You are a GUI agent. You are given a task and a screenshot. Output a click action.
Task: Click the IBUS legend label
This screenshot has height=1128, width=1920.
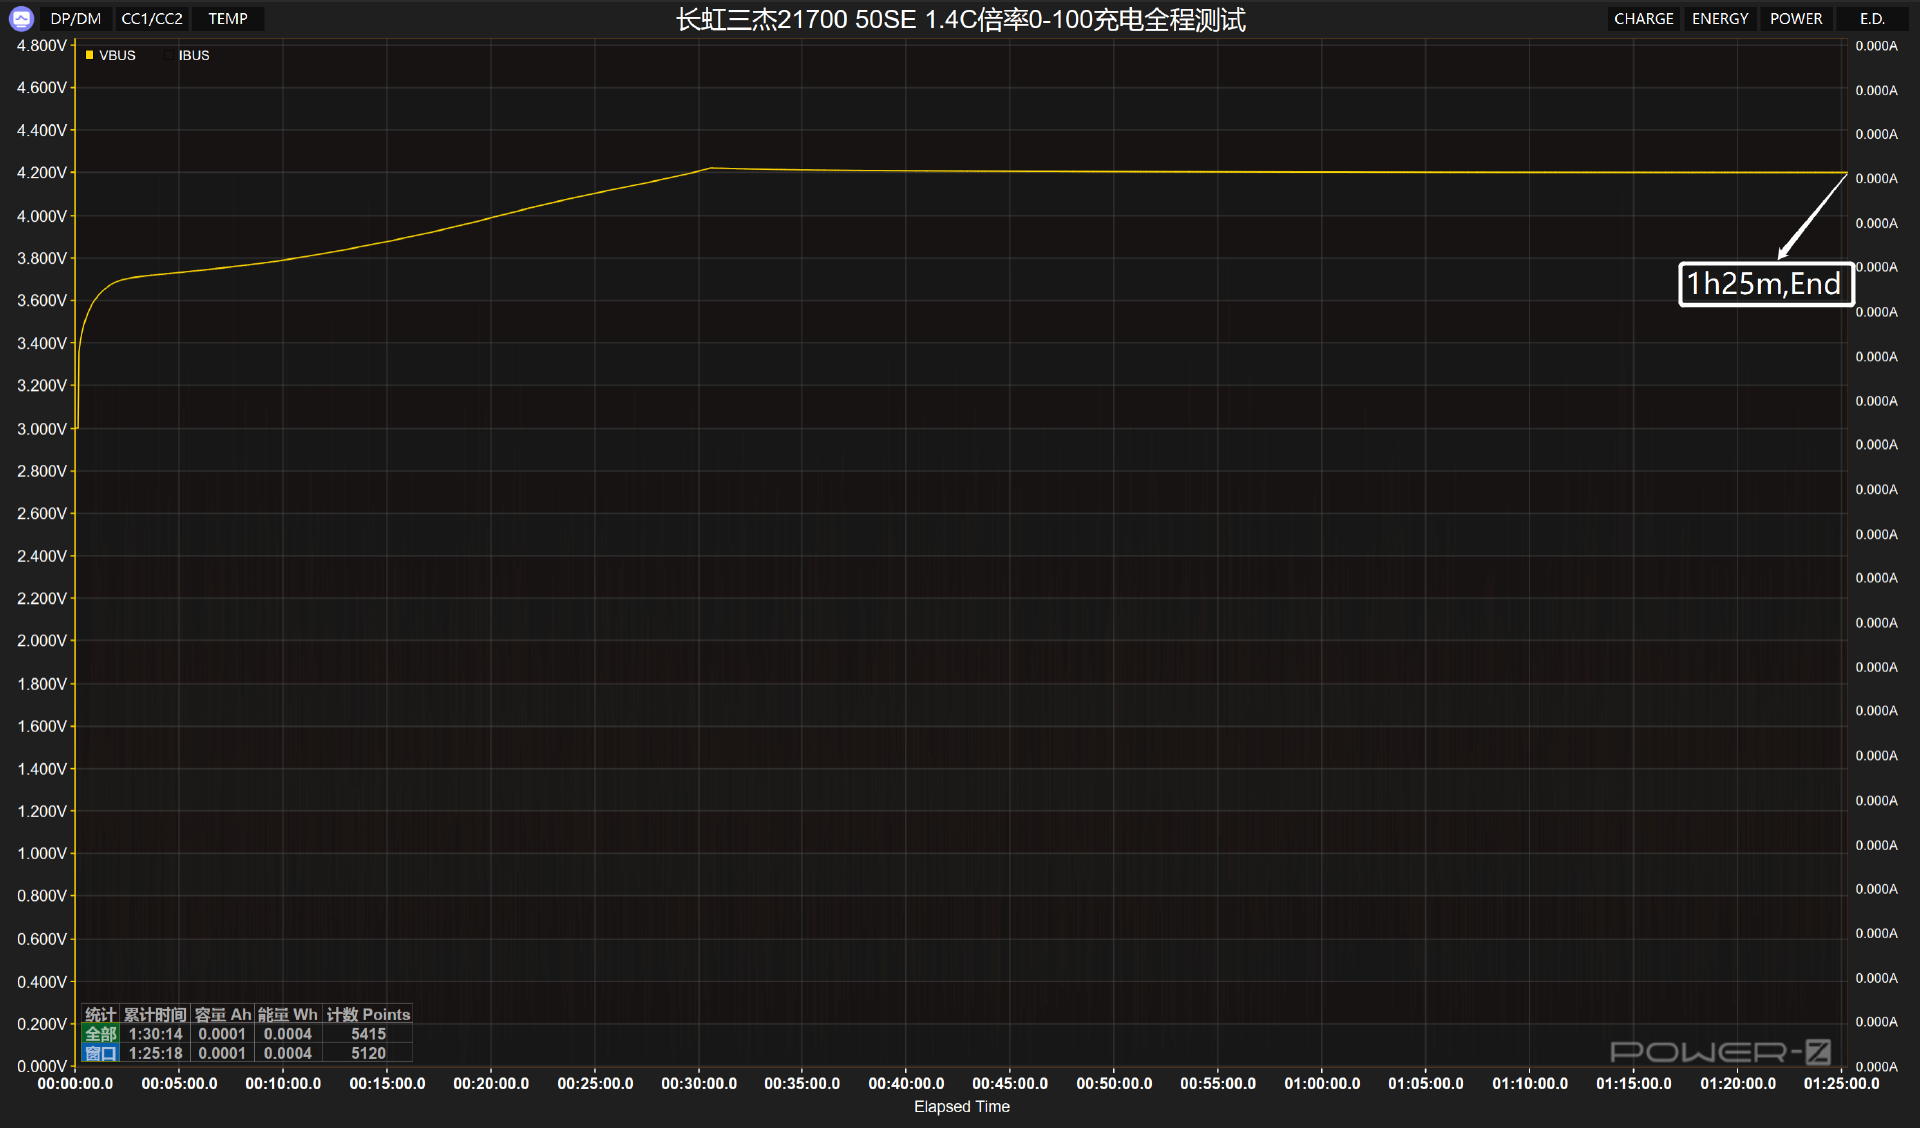click(194, 55)
